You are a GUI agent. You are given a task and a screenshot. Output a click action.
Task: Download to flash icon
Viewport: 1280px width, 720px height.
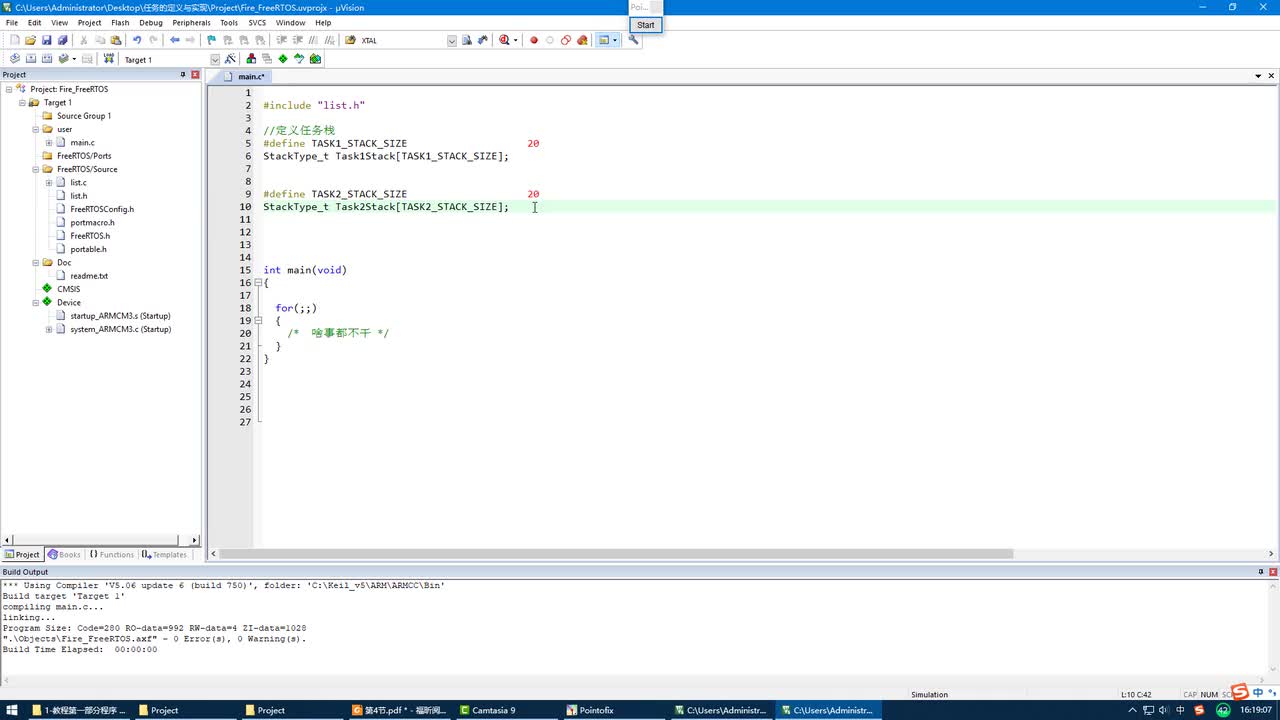(x=109, y=59)
